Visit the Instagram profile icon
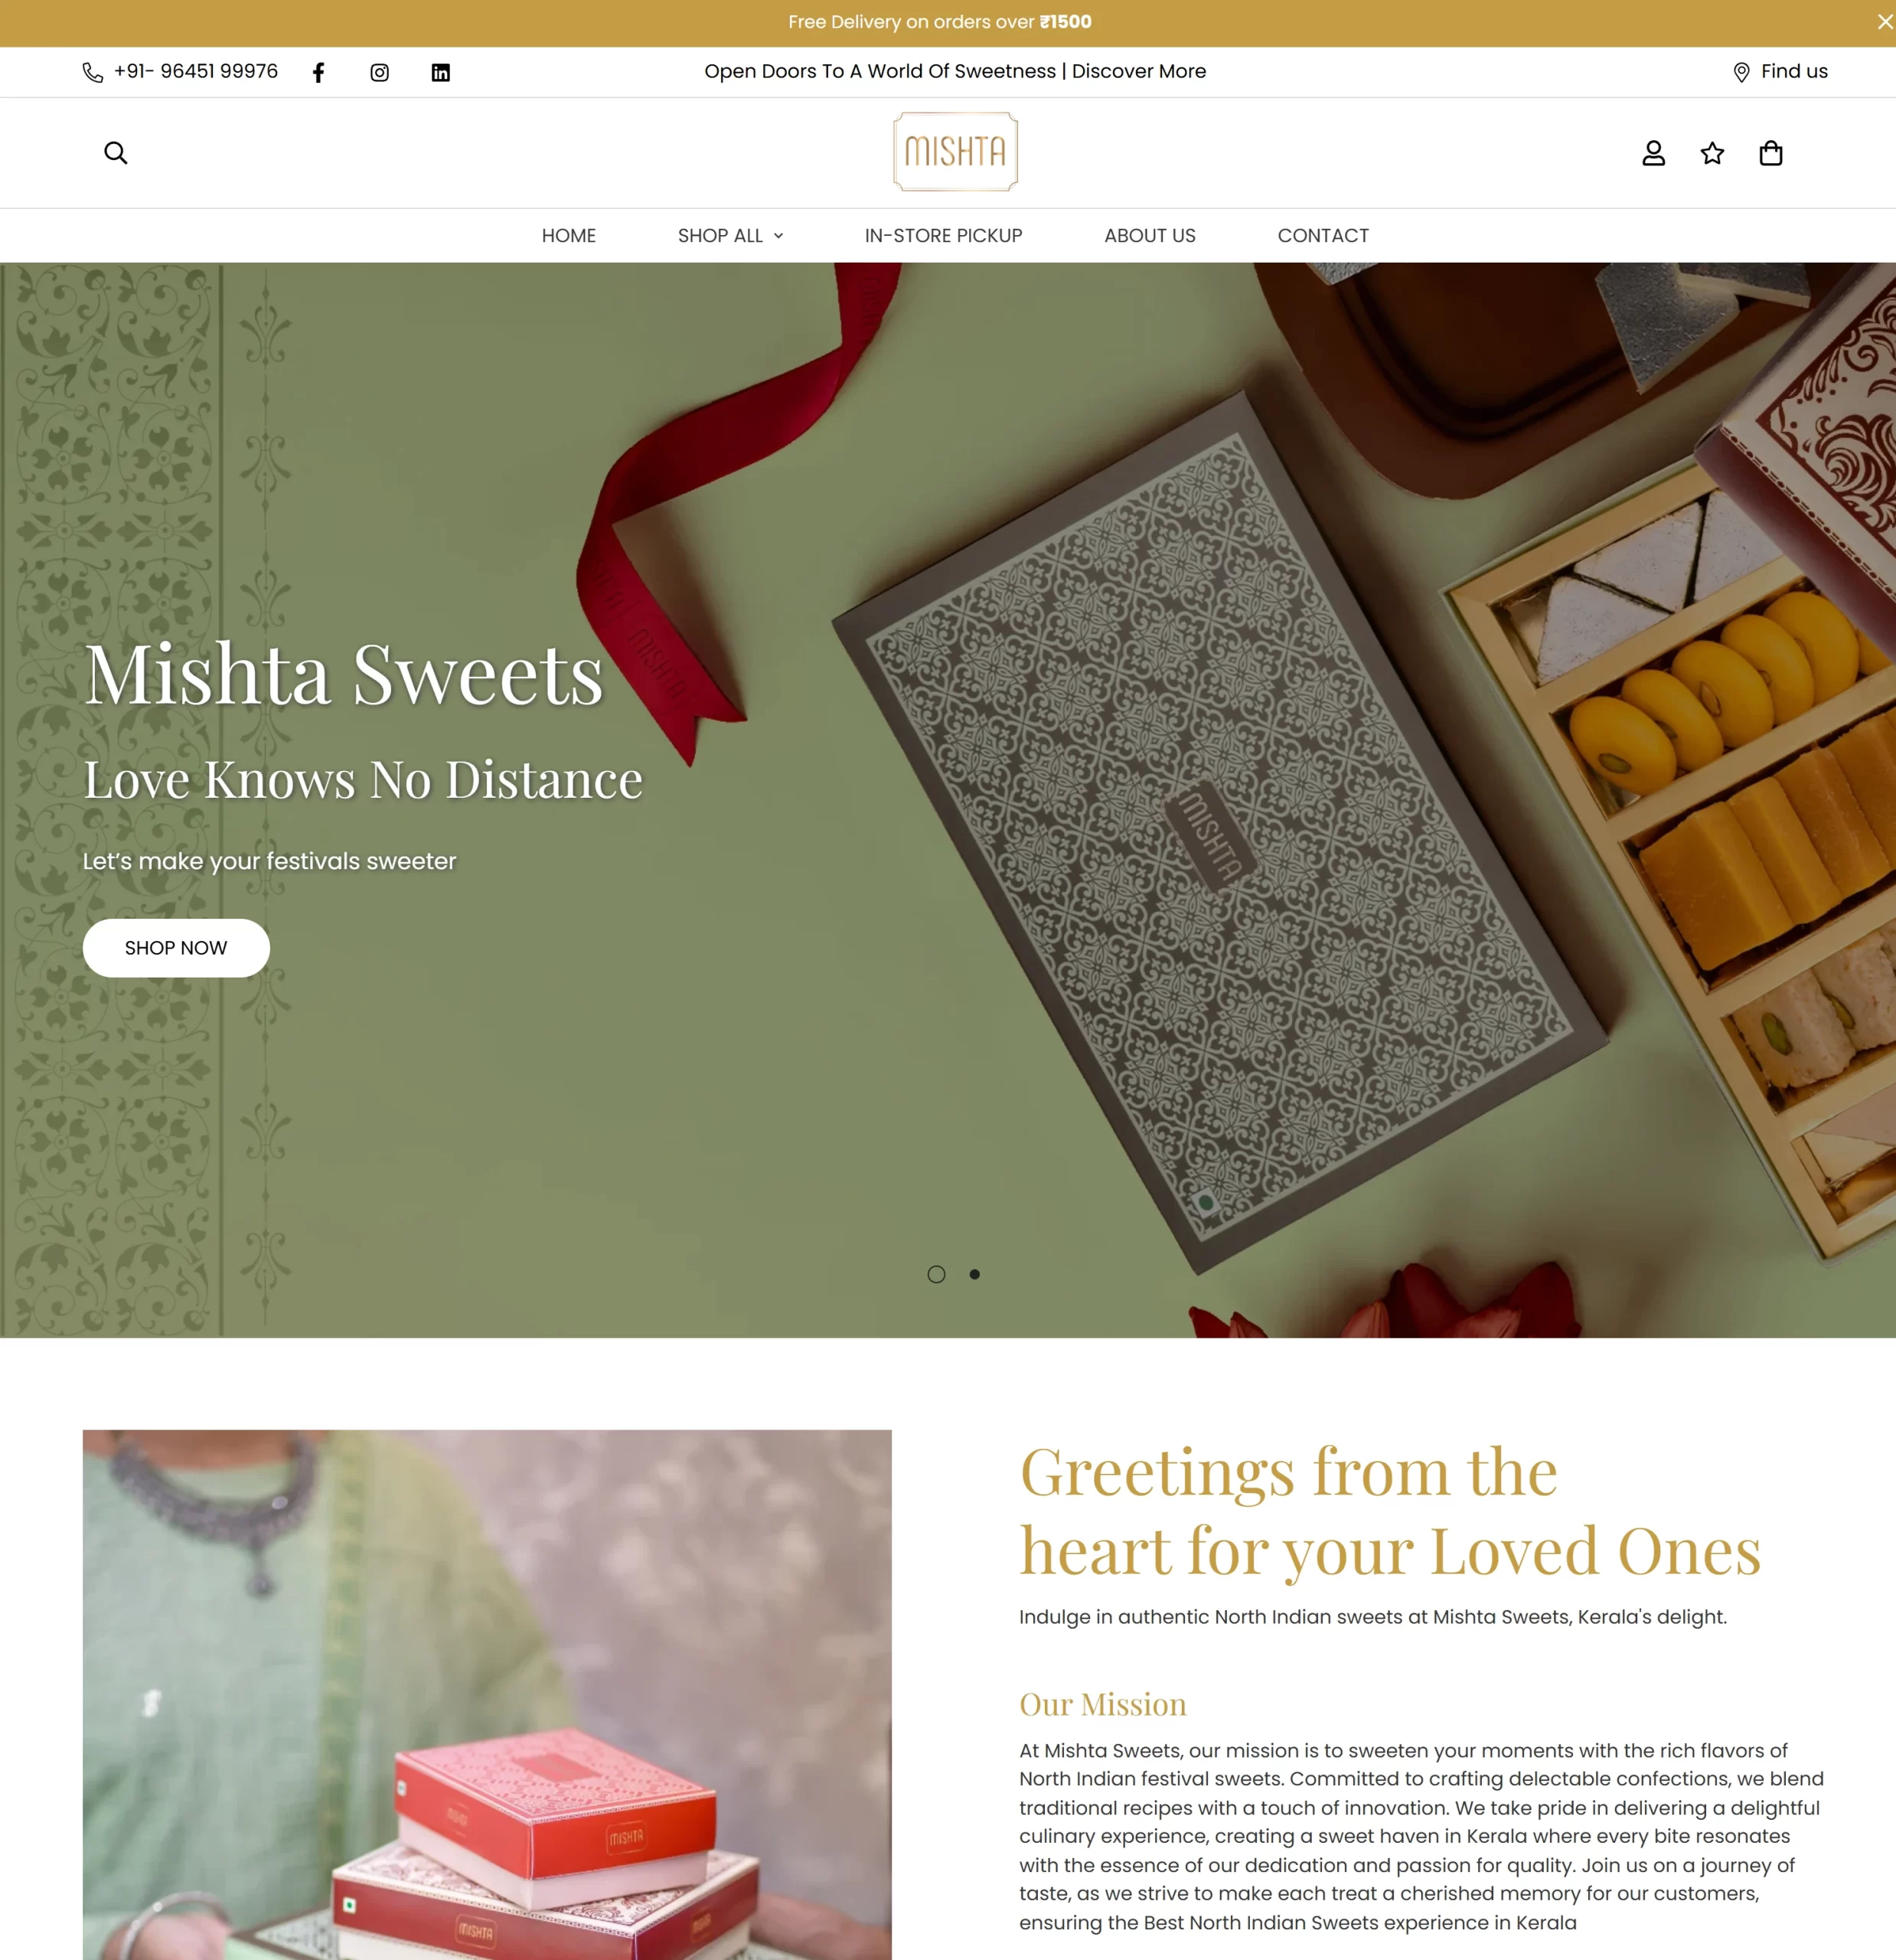The width and height of the screenshot is (1896, 1960). (x=380, y=73)
